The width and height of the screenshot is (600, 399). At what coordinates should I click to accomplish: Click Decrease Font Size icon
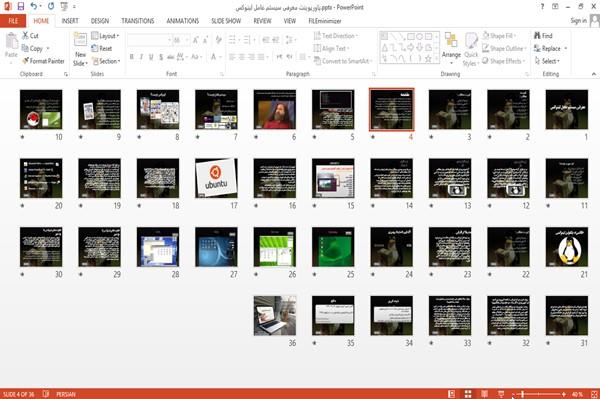pos(205,39)
